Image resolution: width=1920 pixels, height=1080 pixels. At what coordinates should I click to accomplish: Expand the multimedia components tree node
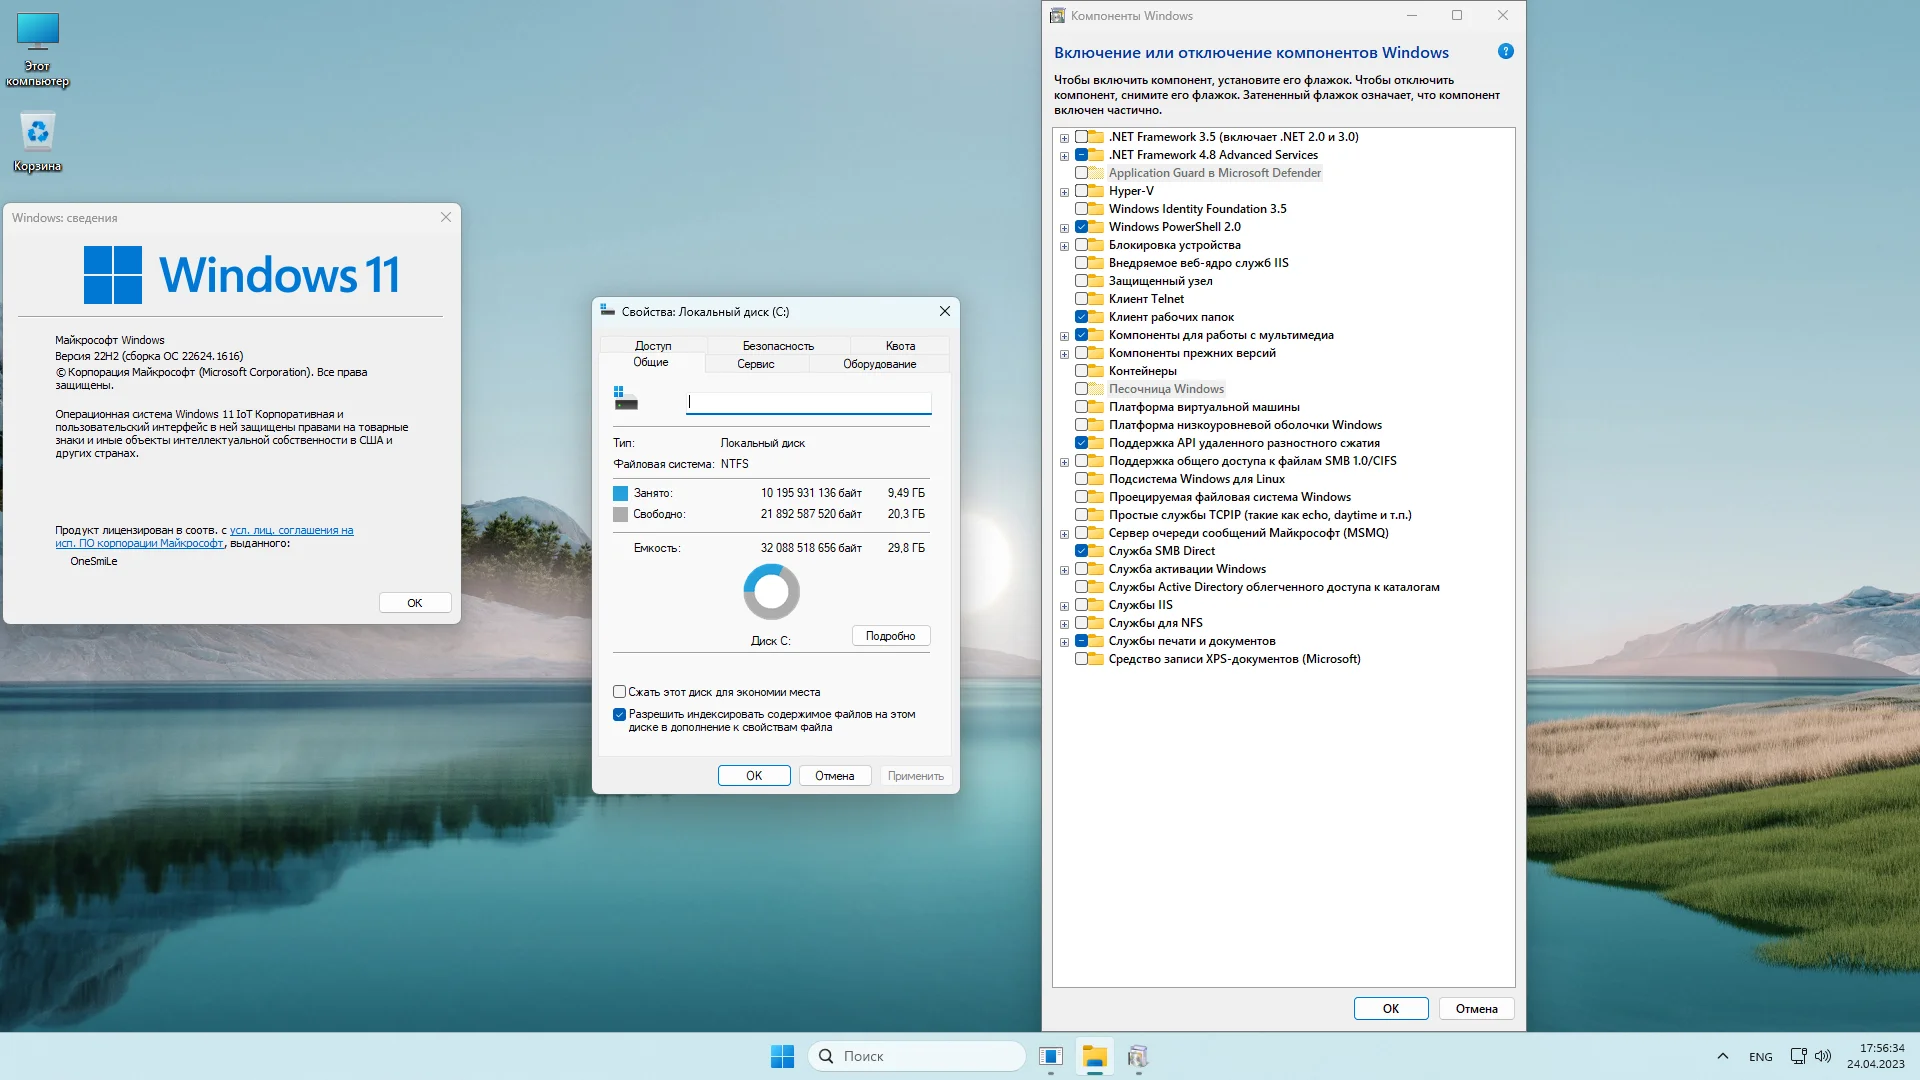tap(1064, 336)
